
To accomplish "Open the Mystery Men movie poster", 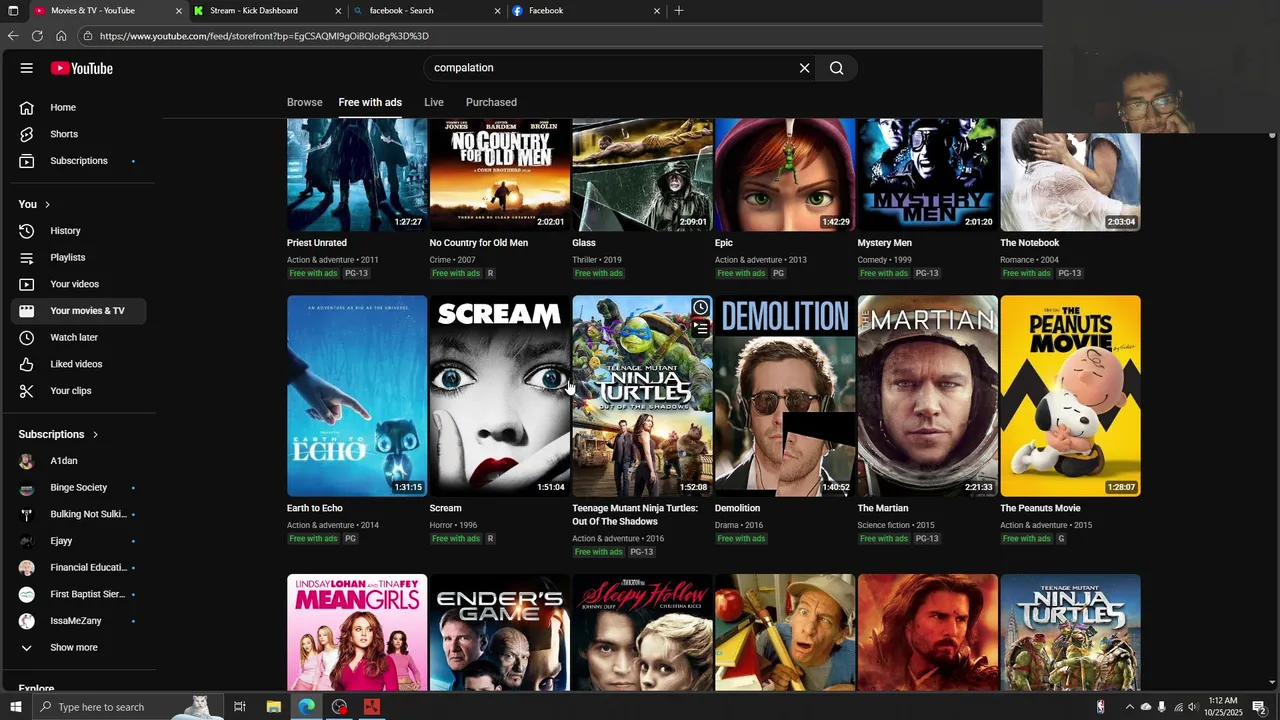I will pyautogui.click(x=927, y=175).
